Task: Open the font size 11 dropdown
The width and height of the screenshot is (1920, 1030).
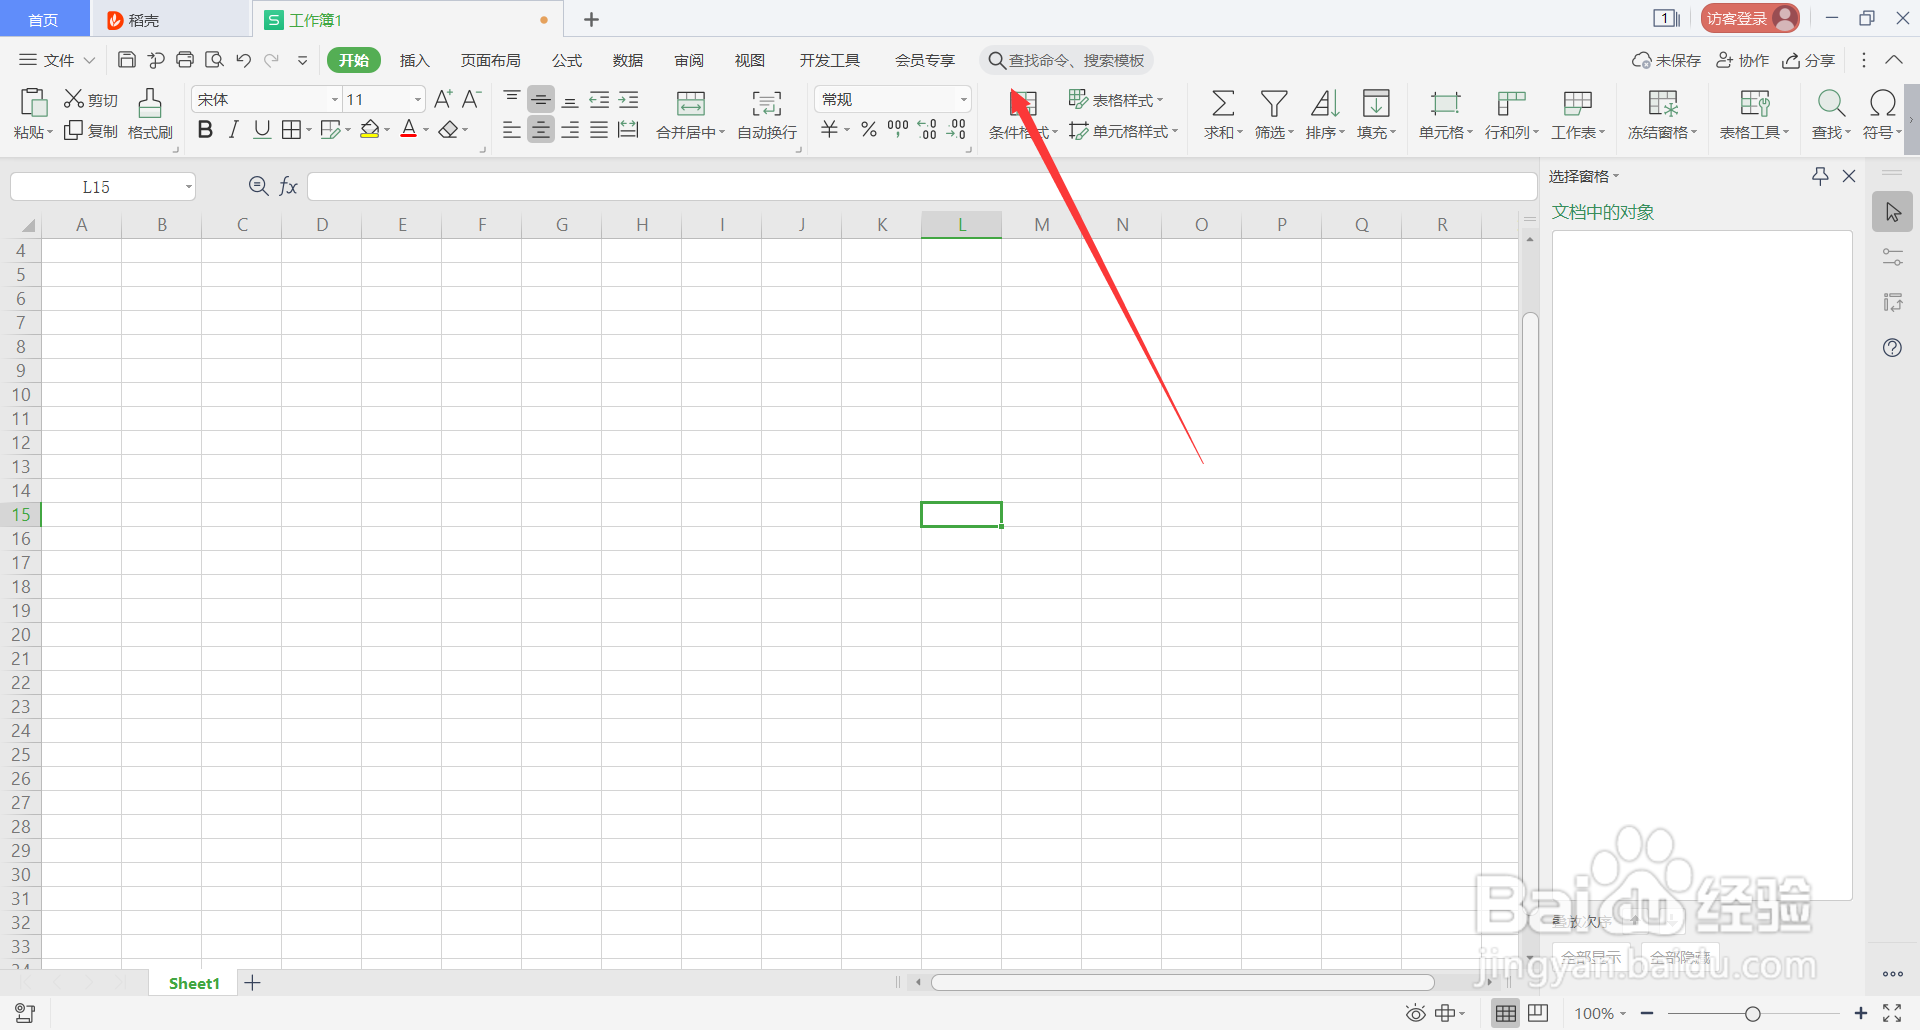Action: [x=417, y=98]
